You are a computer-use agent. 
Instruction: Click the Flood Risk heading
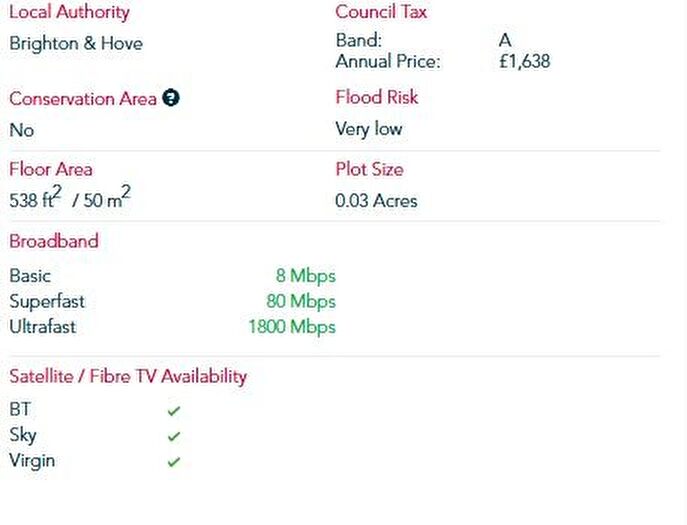pos(377,97)
